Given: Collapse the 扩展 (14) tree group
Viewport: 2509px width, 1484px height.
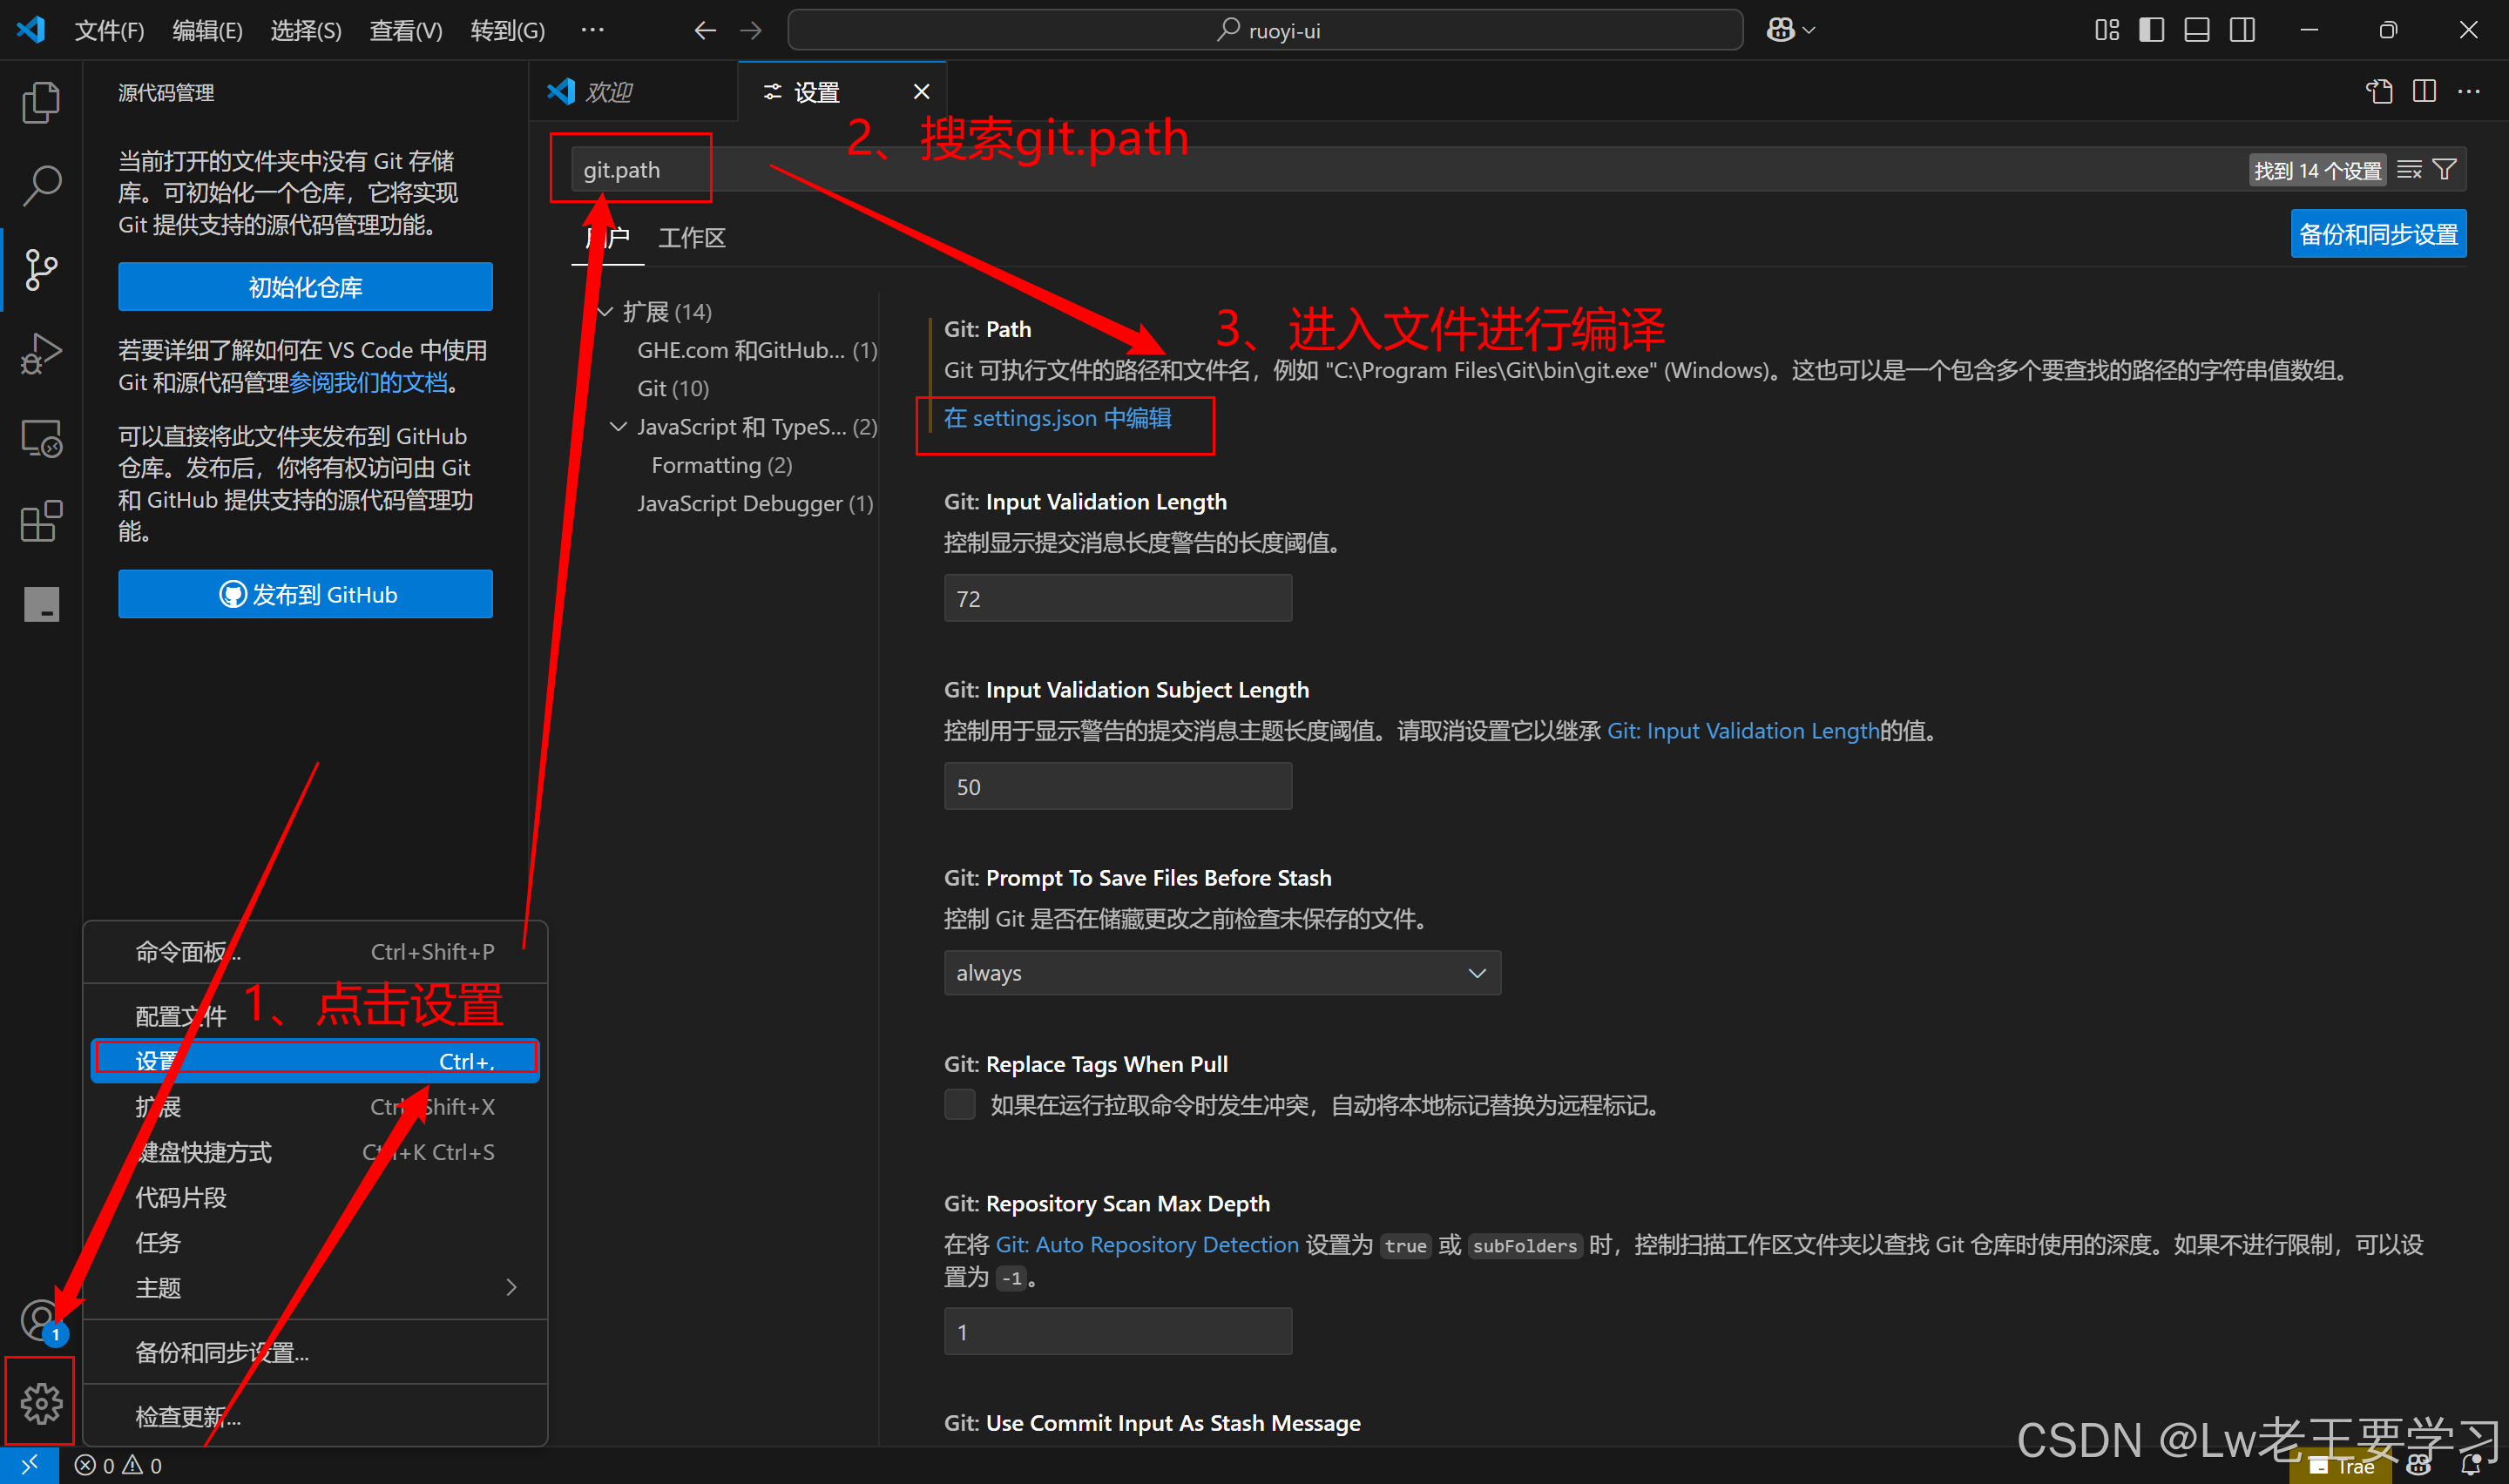Looking at the screenshot, I should point(605,312).
